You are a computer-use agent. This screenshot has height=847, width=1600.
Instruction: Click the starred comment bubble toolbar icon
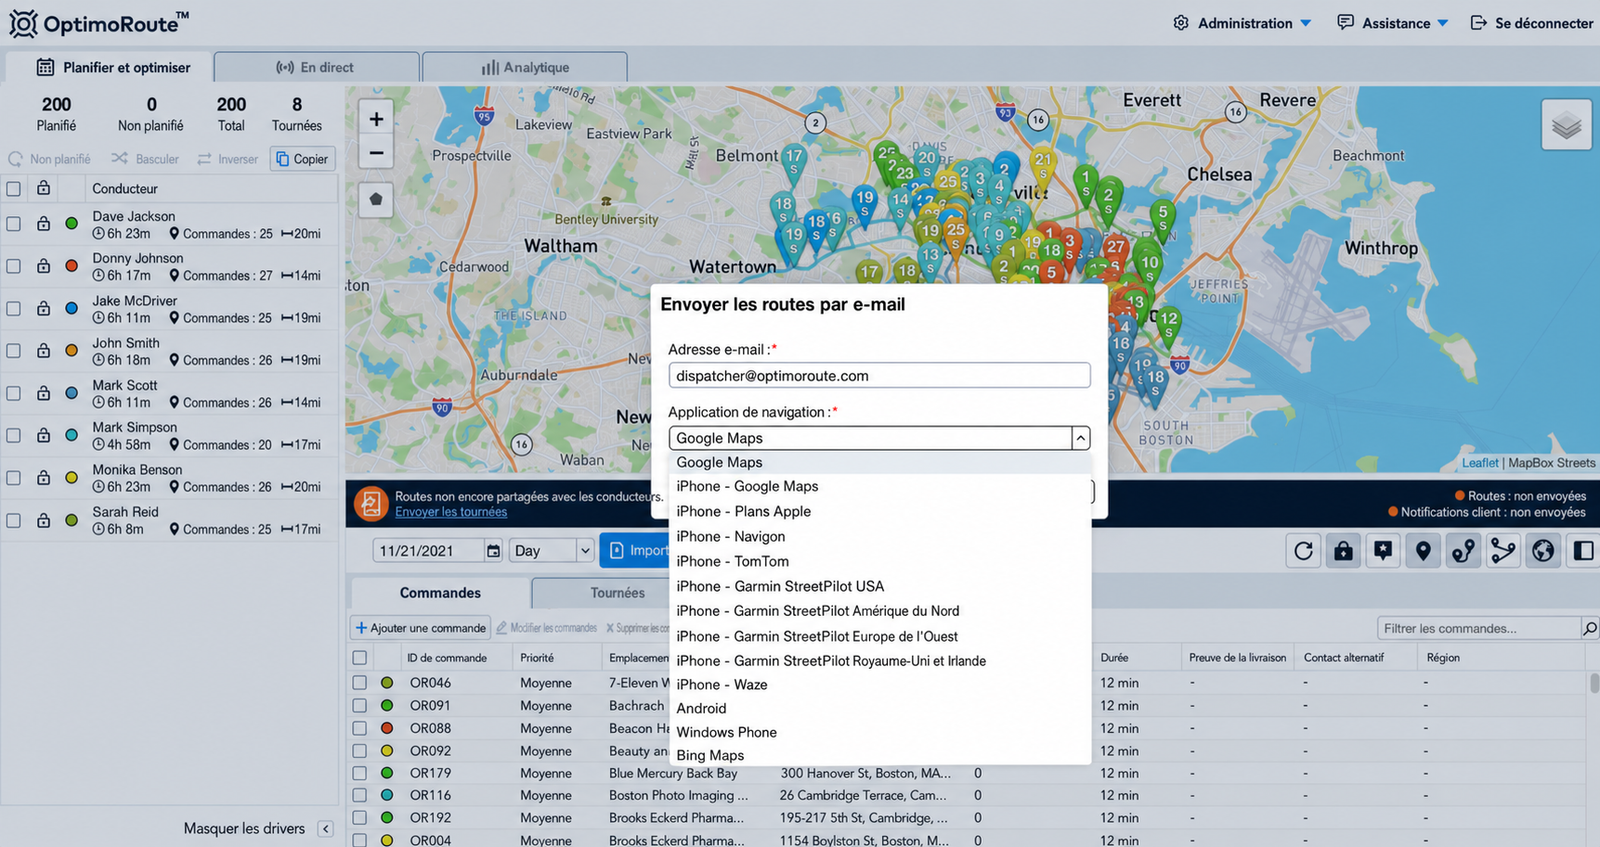tap(1384, 551)
